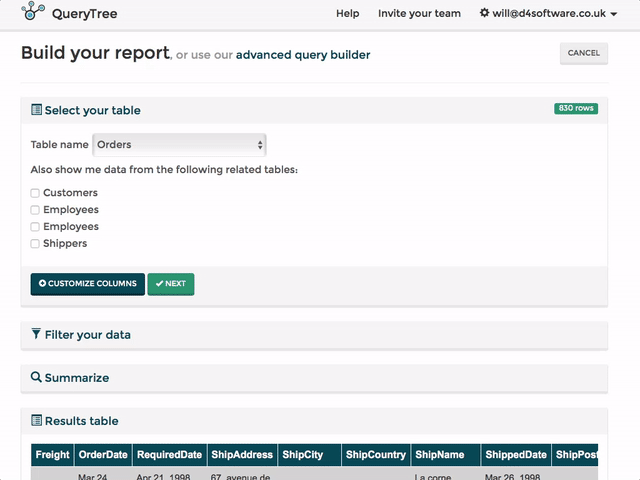Screen dimensions: 640x480
Task: Click the Freight column header
Action: [x=53, y=455]
